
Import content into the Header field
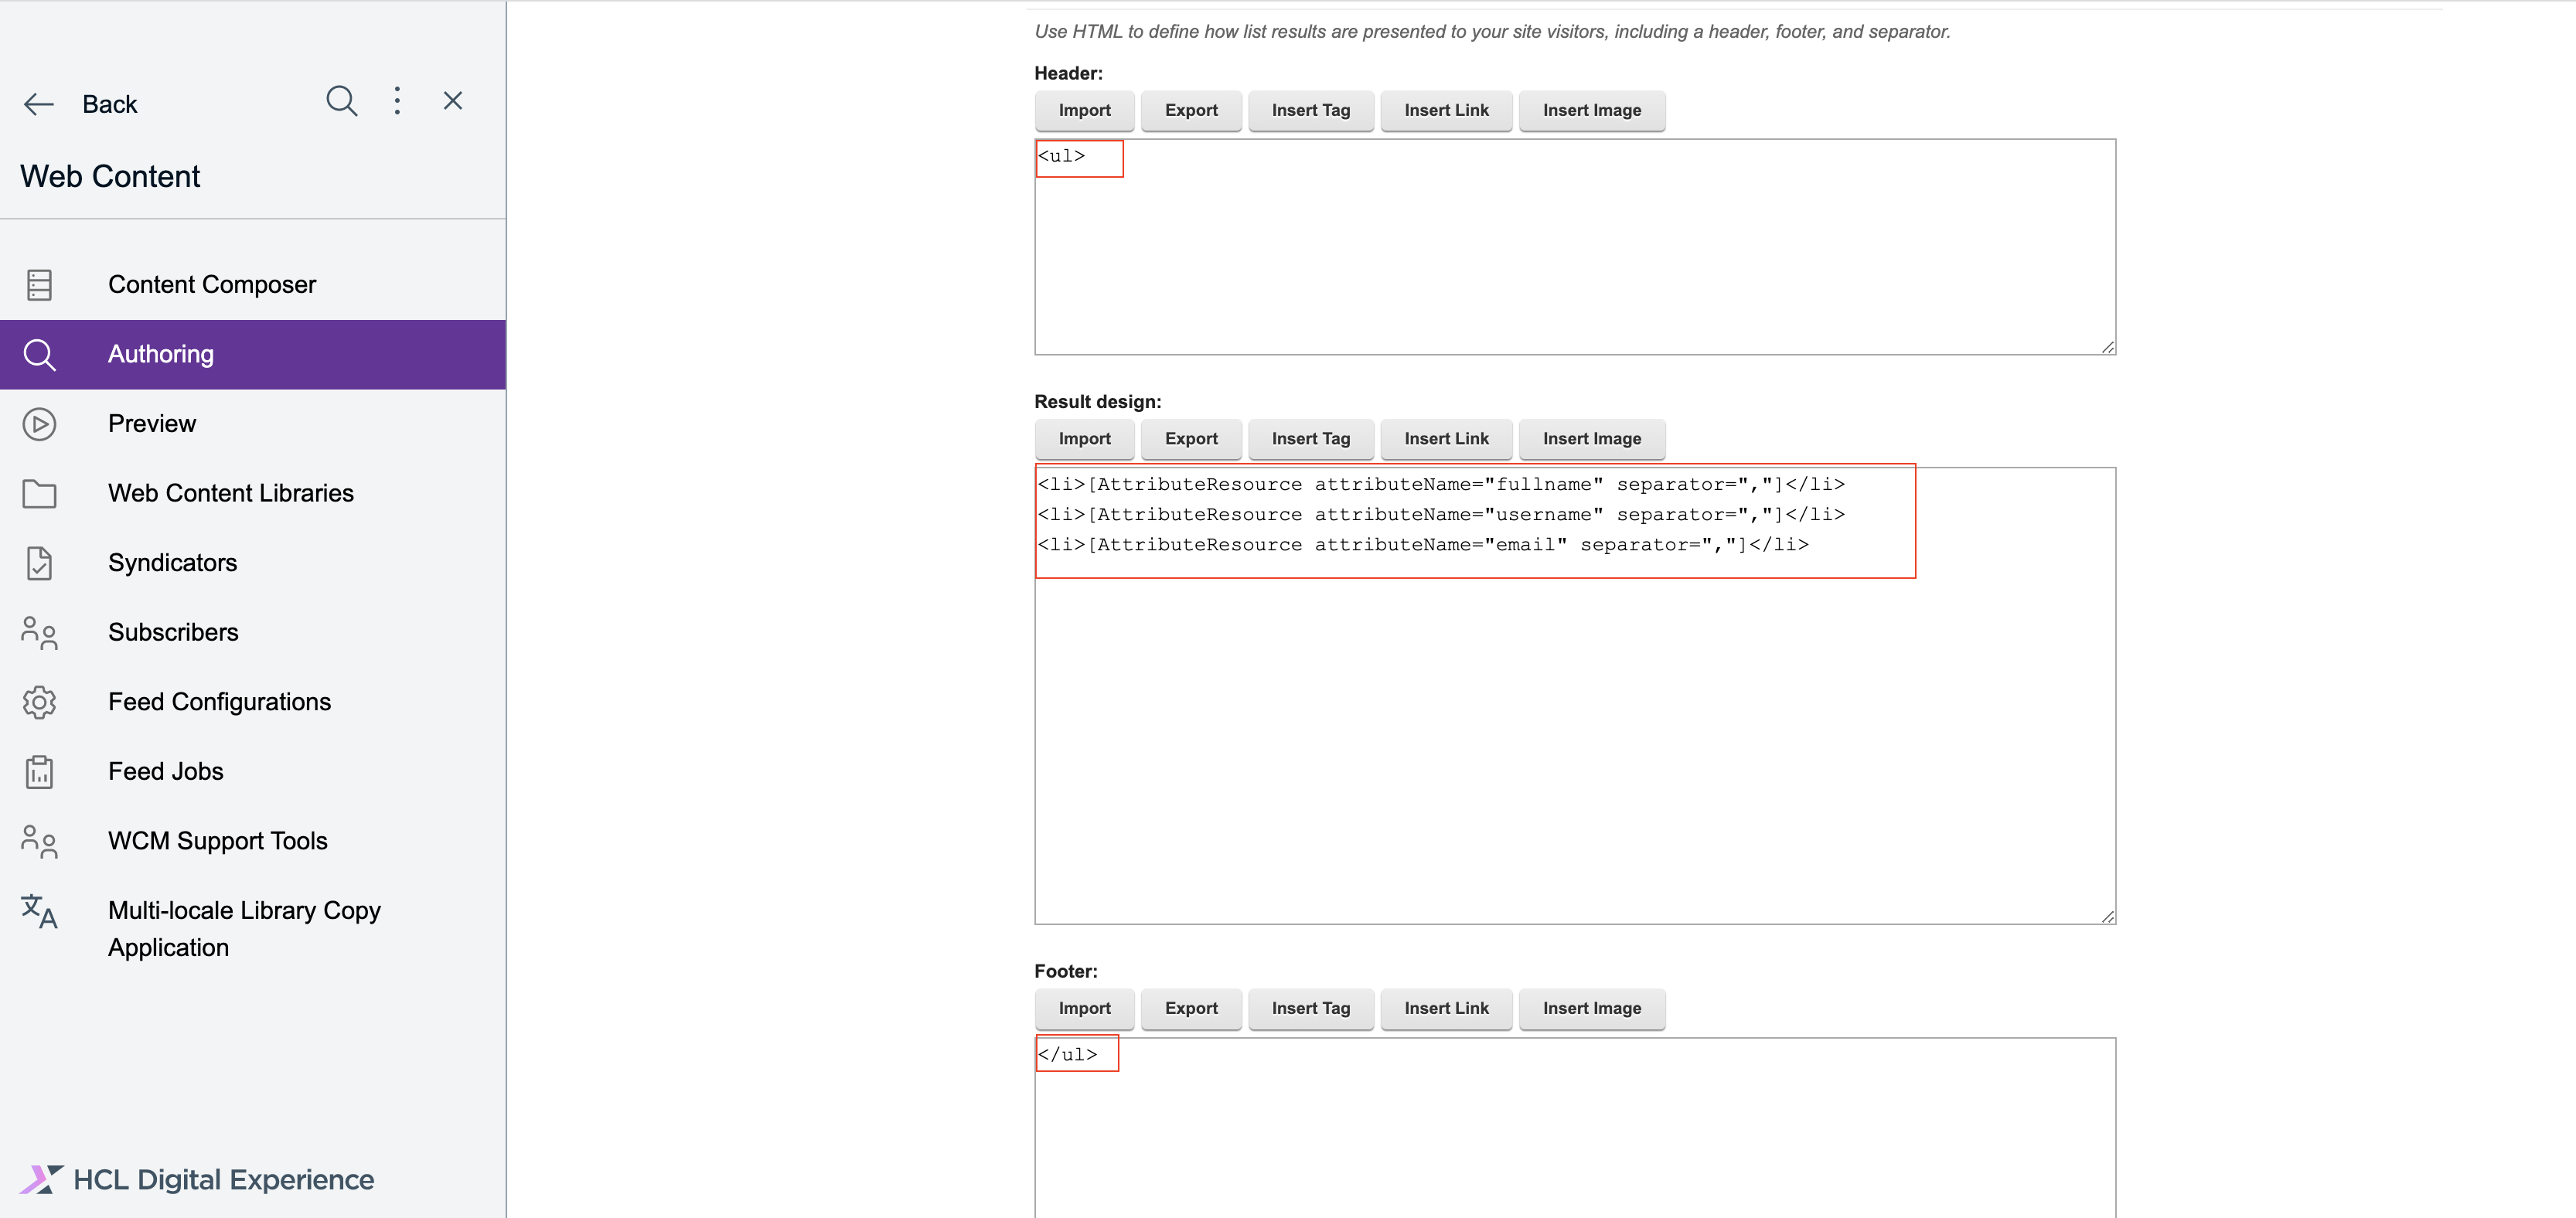click(x=1084, y=110)
